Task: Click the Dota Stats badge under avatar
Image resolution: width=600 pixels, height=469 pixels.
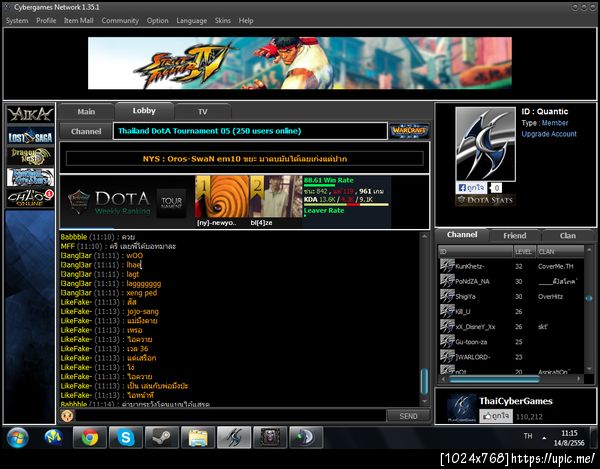Action: (485, 200)
